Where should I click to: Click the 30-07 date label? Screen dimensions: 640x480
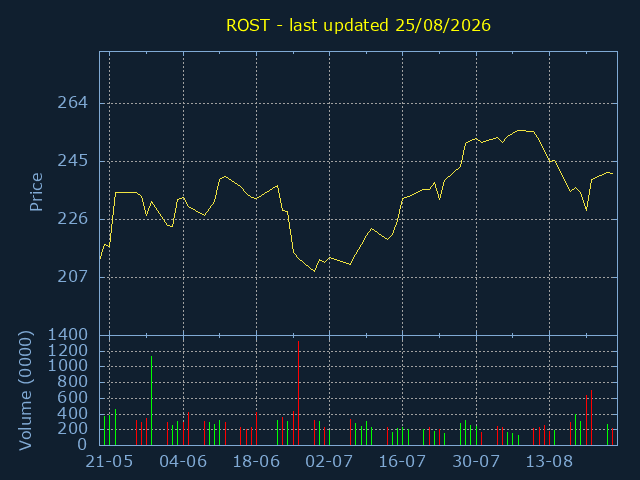pos(476,462)
